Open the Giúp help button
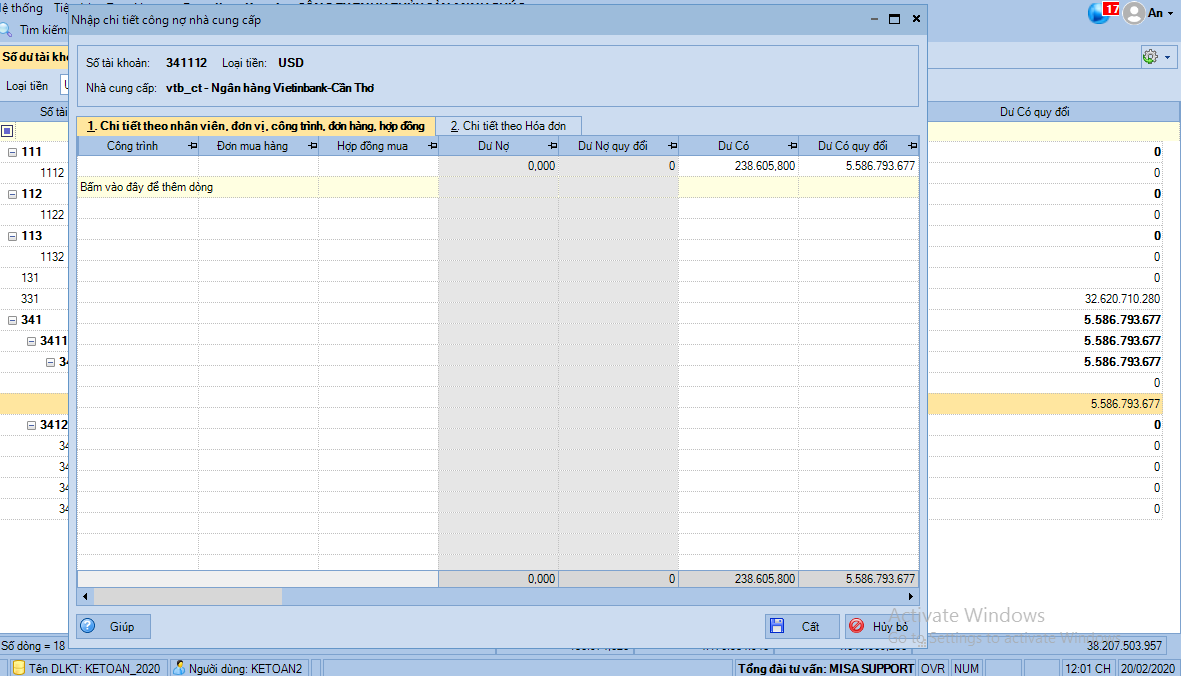 pos(113,626)
